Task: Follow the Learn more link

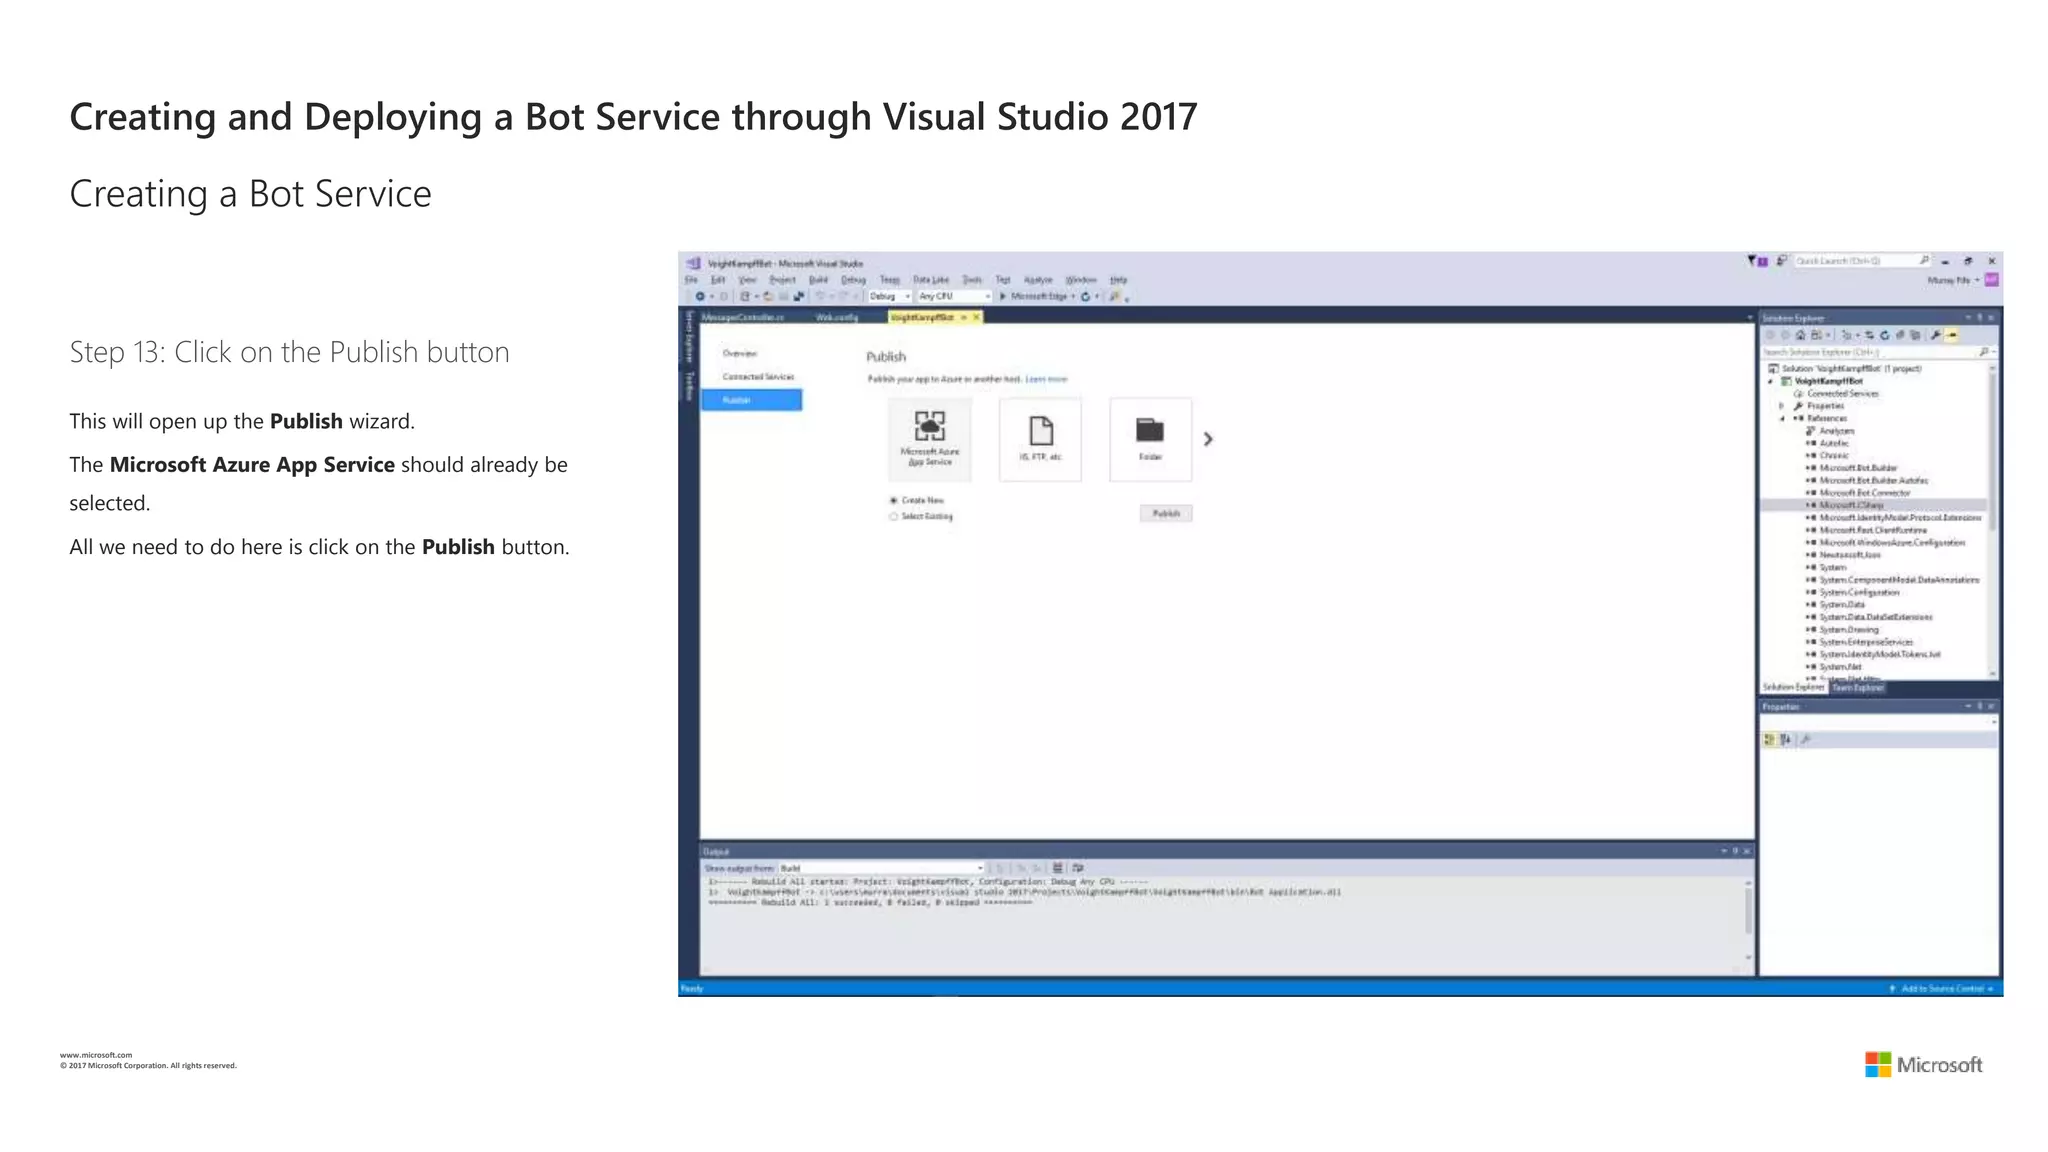Action: (1046, 379)
